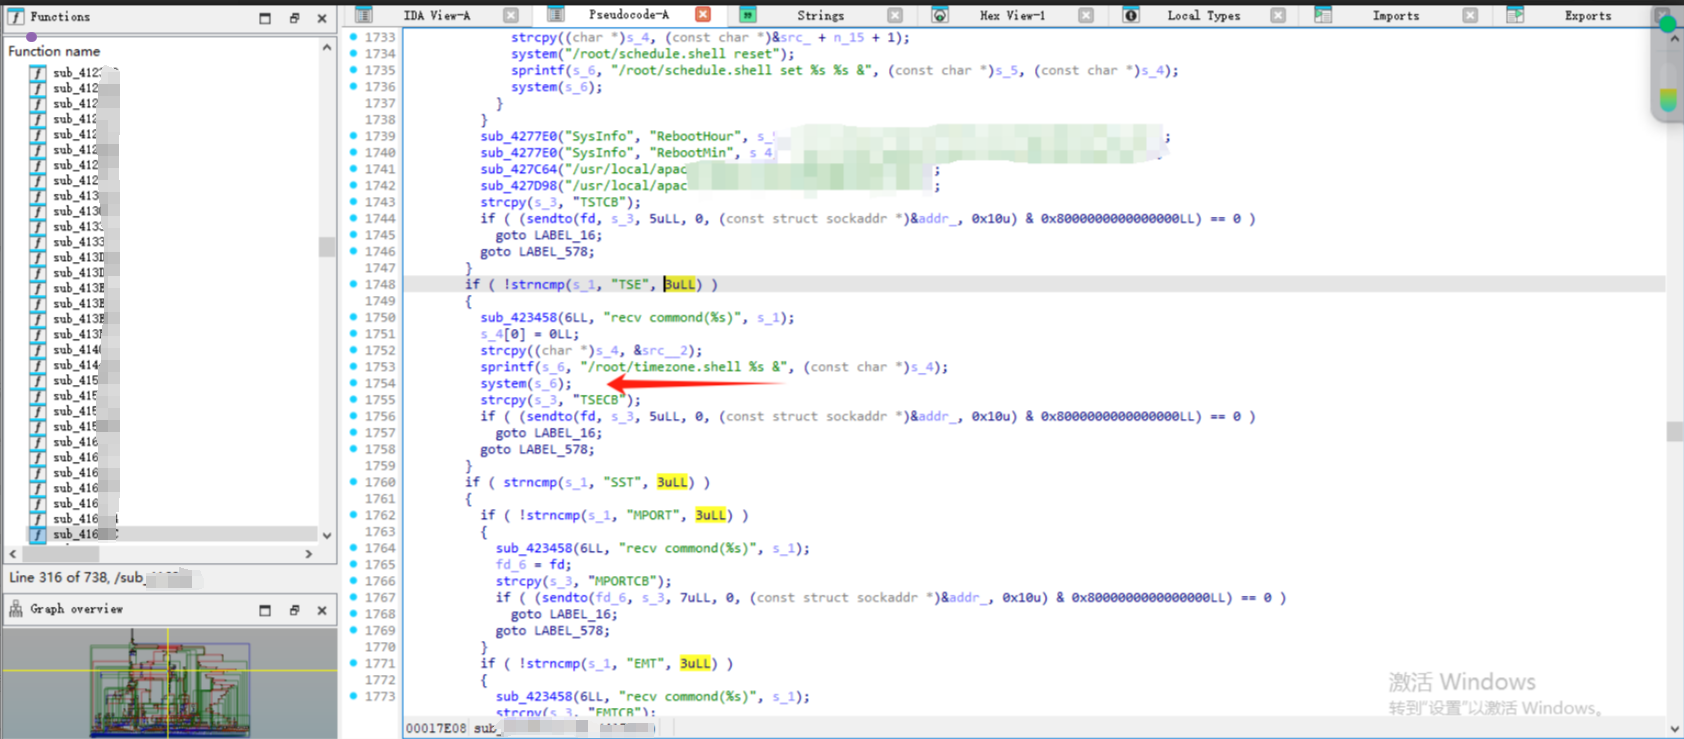Click the Functions list vertical scrollbar thumb
1684x739 pixels.
coord(327,247)
